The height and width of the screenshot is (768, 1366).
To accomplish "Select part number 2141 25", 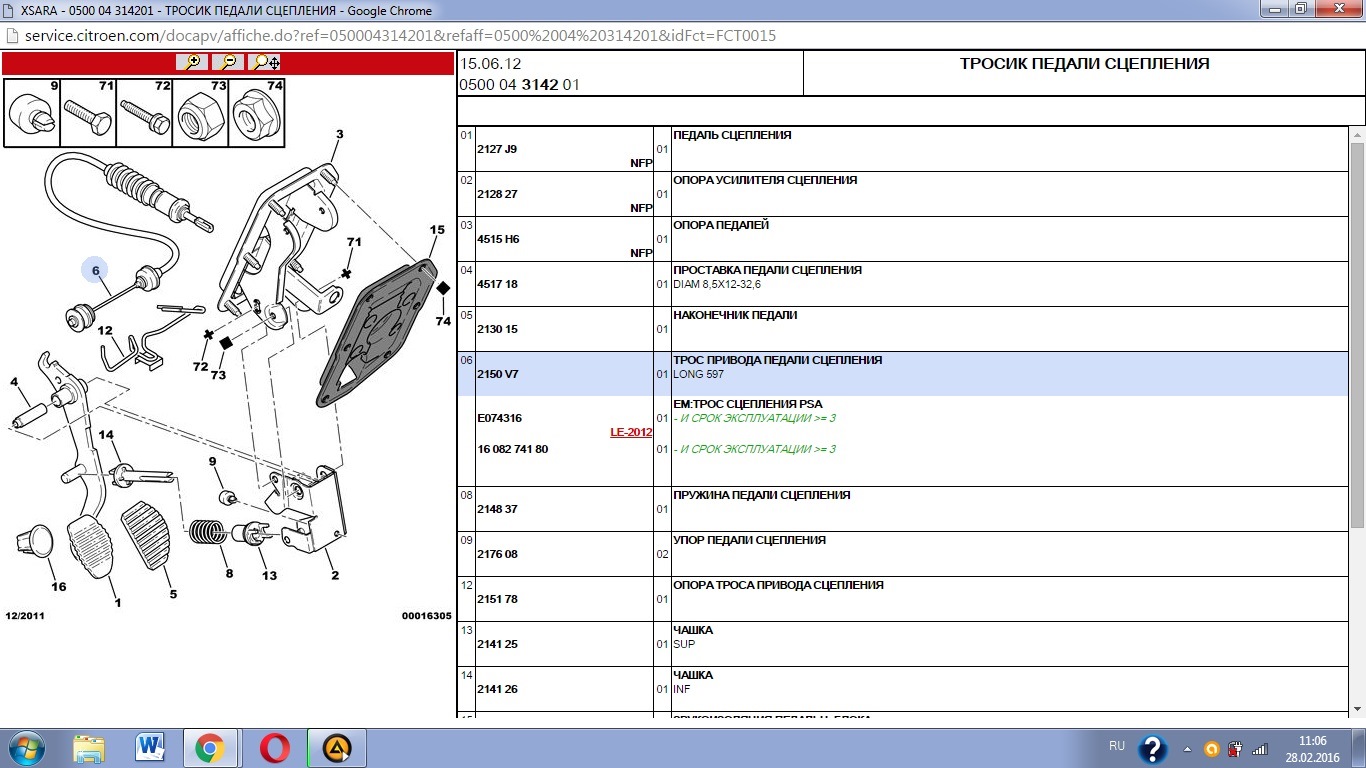I will pyautogui.click(x=497, y=644).
